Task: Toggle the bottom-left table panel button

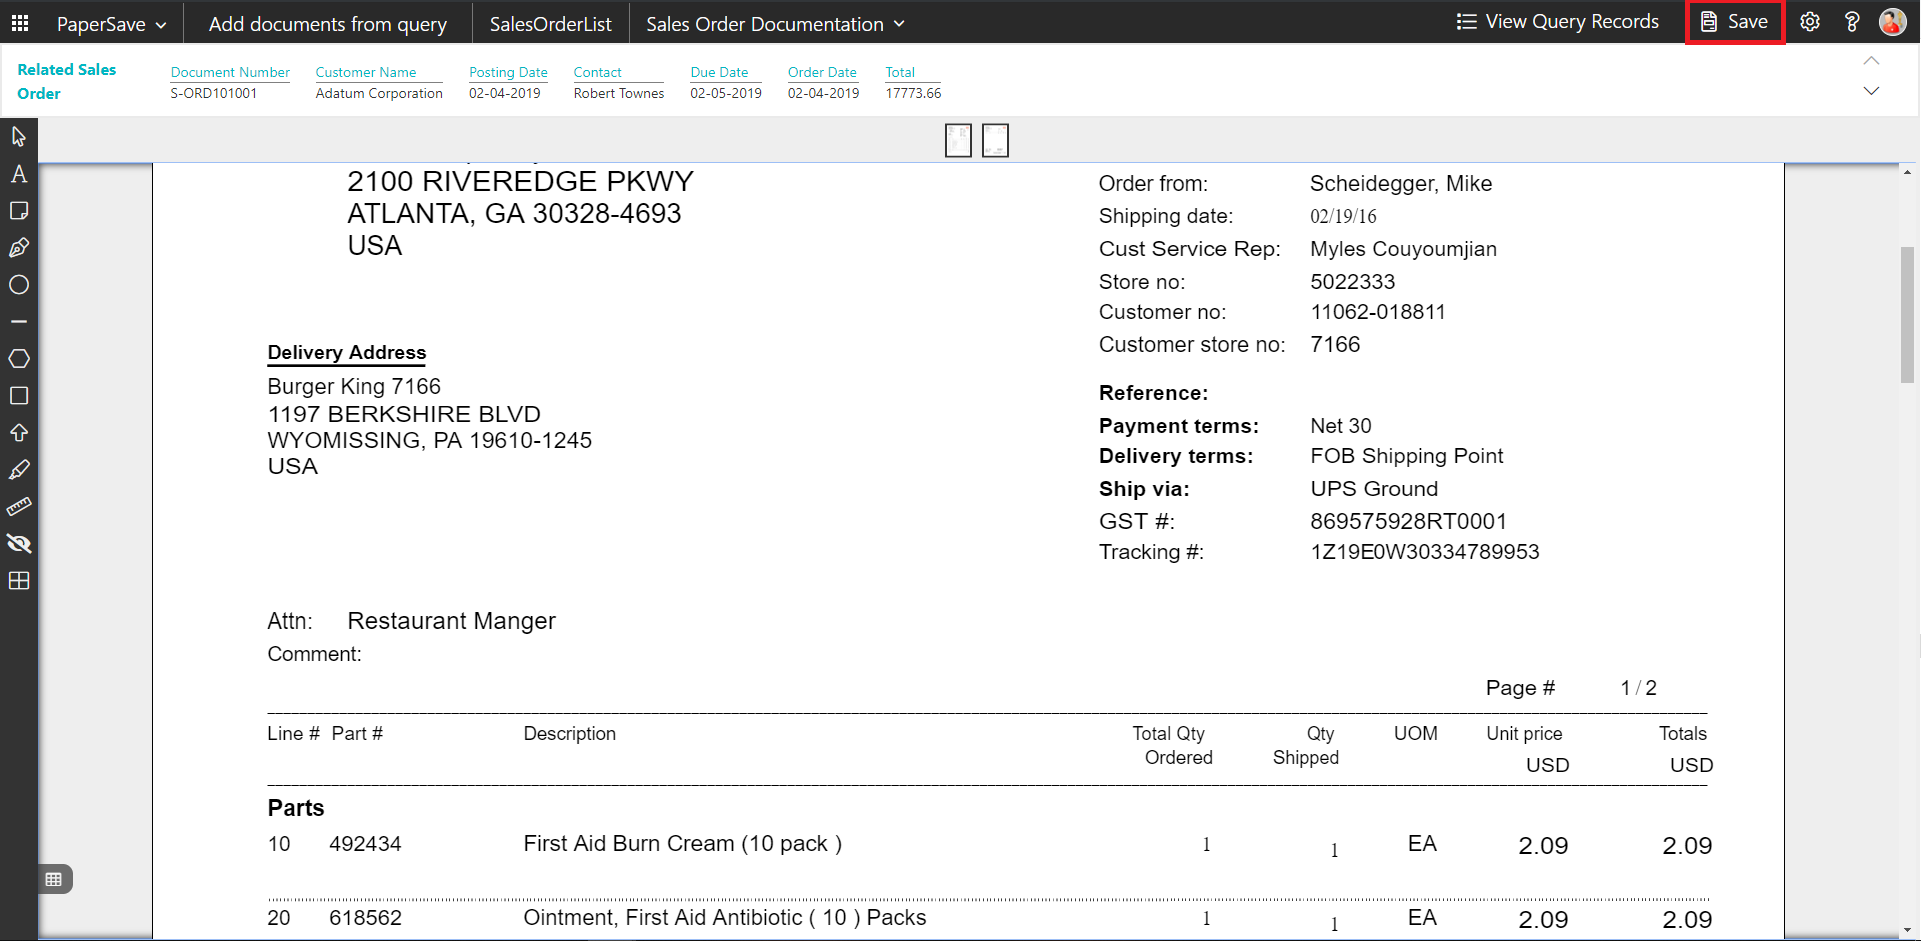Action: pyautogui.click(x=54, y=879)
